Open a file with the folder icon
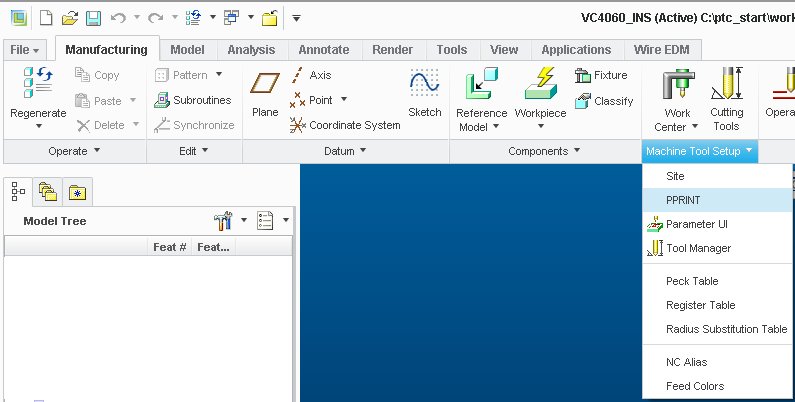 pyautogui.click(x=69, y=19)
